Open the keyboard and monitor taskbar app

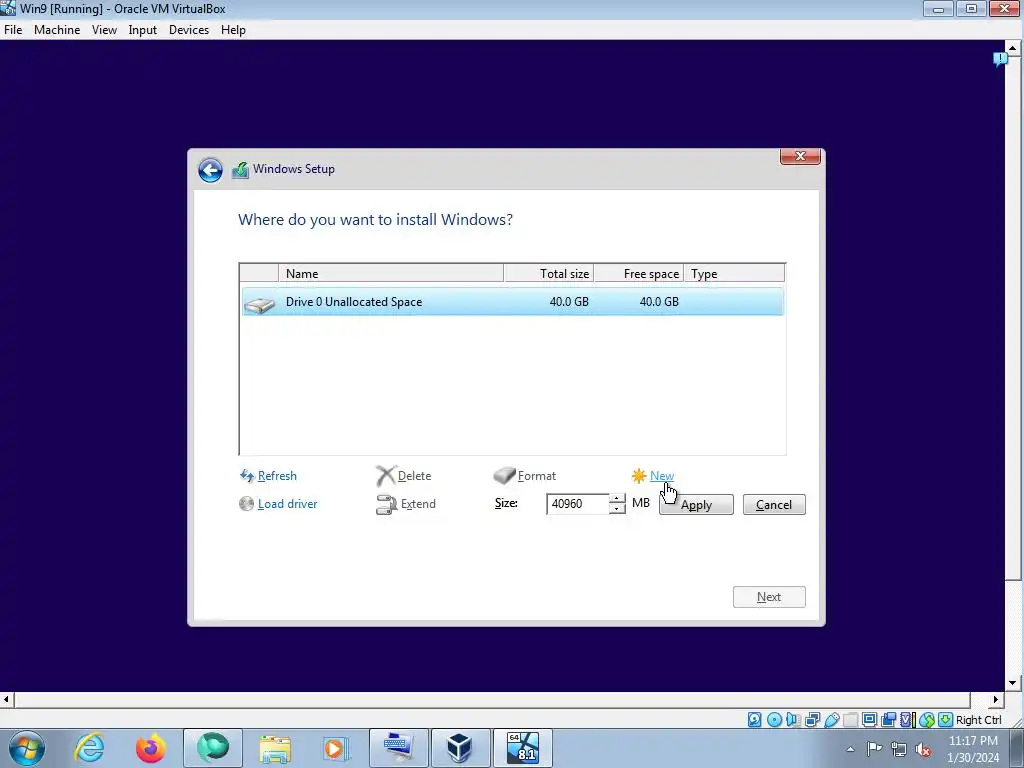(398, 748)
